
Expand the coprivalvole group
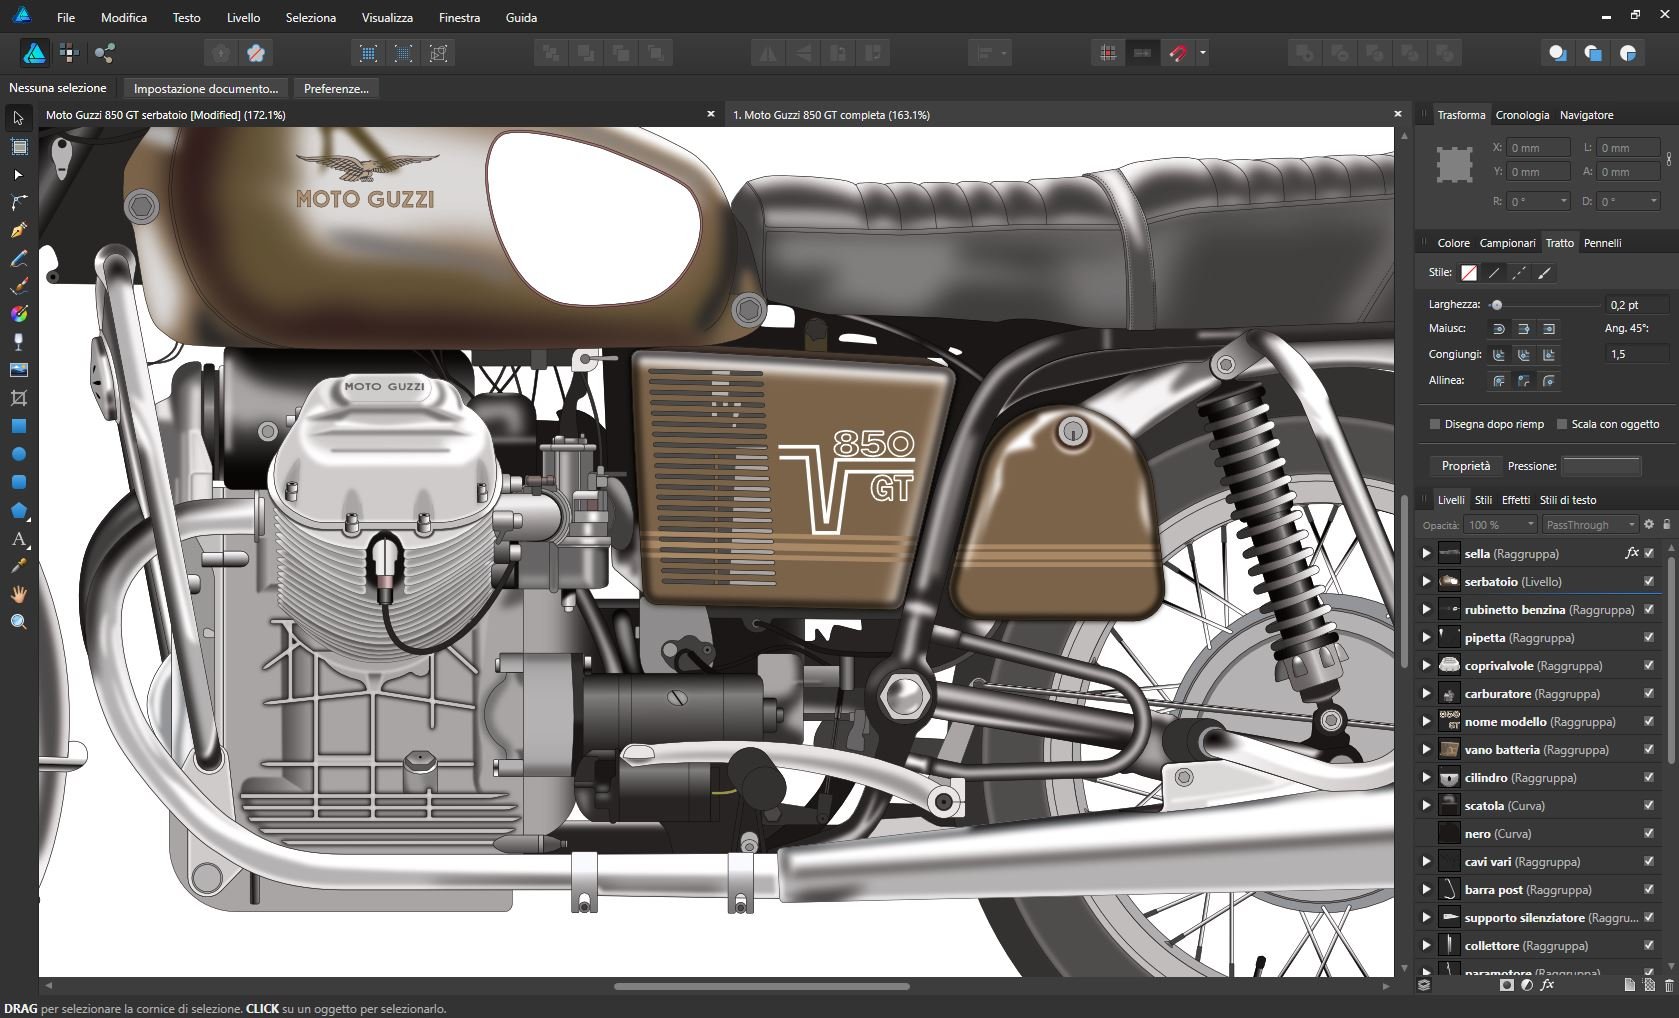point(1427,665)
